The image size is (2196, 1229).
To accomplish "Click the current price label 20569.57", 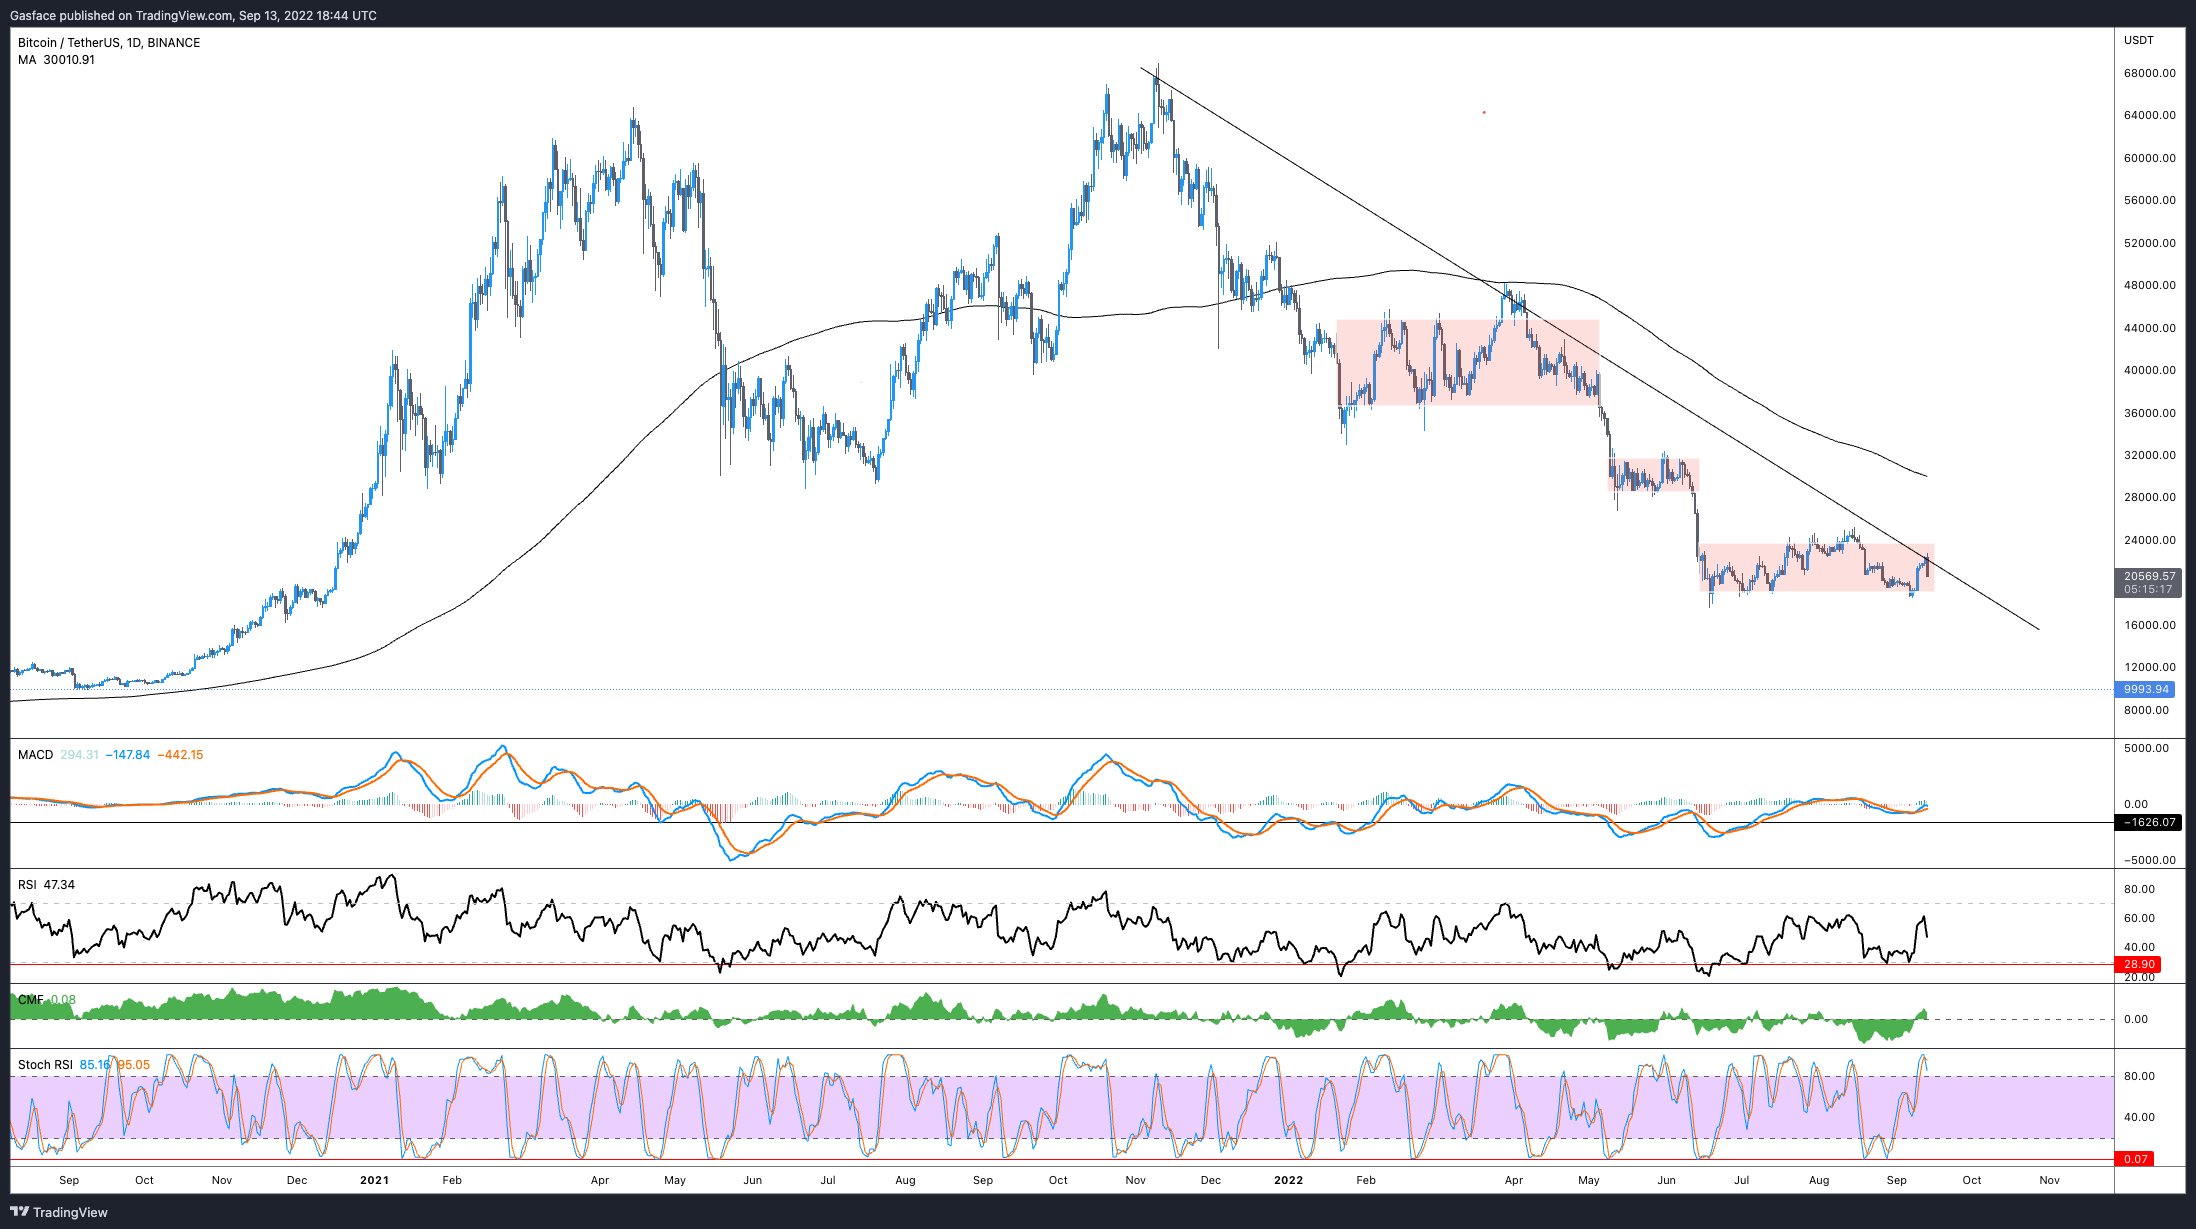I will (x=2149, y=576).
